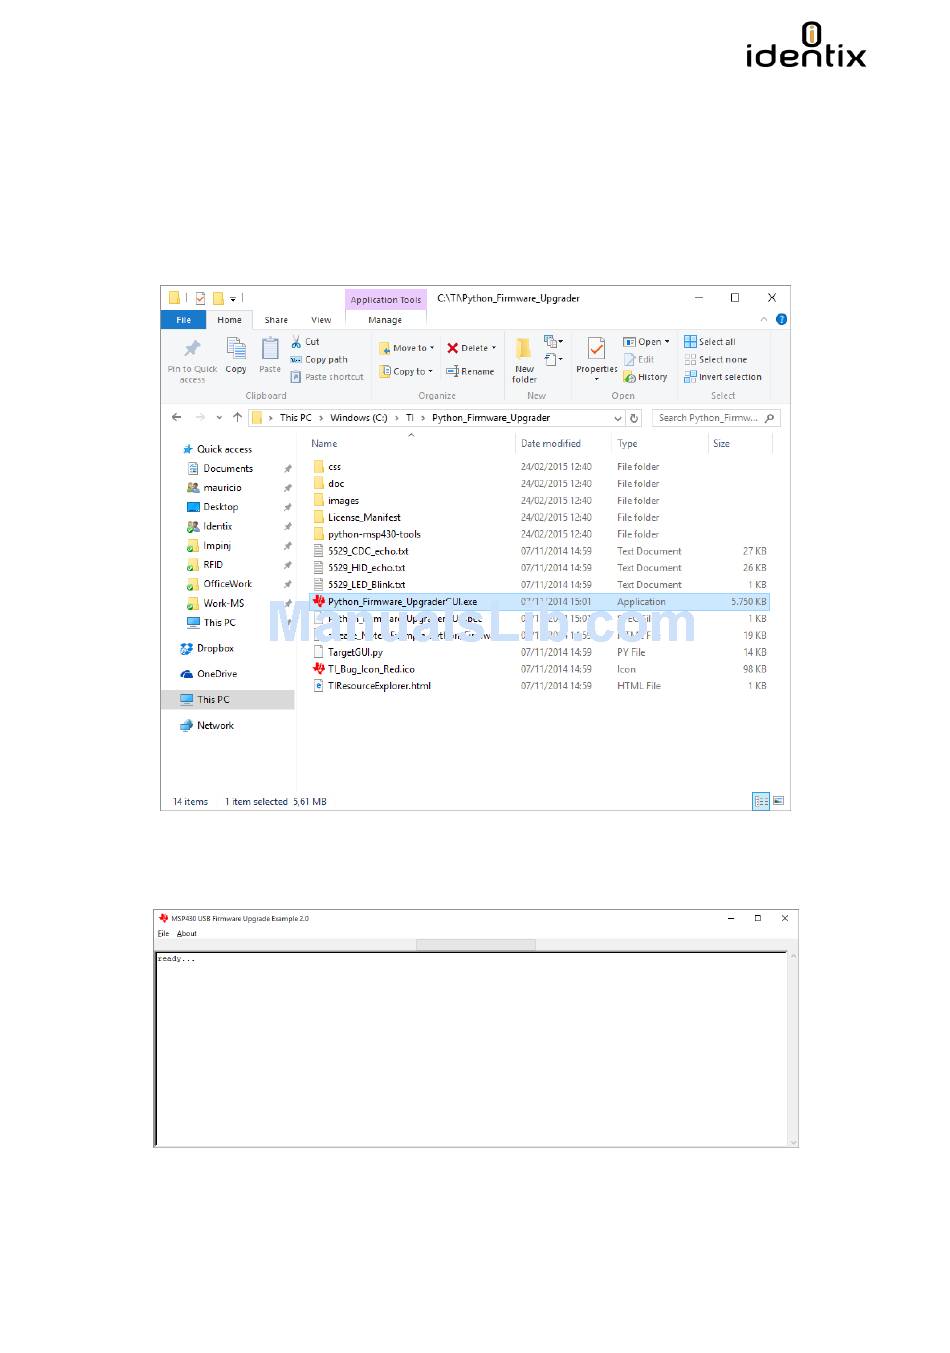The width and height of the screenshot is (950, 1353).
Task: Click the Rename command
Action: click(x=470, y=371)
